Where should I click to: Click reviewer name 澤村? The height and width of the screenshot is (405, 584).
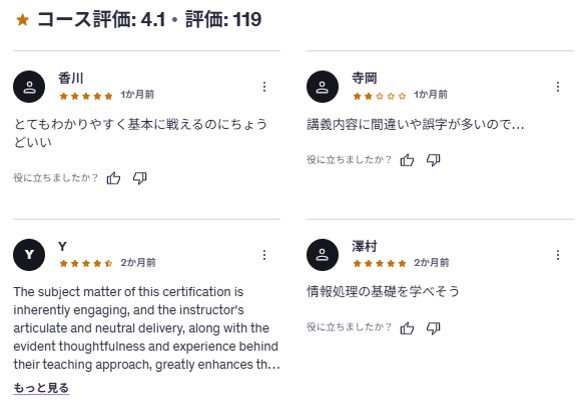tap(364, 246)
